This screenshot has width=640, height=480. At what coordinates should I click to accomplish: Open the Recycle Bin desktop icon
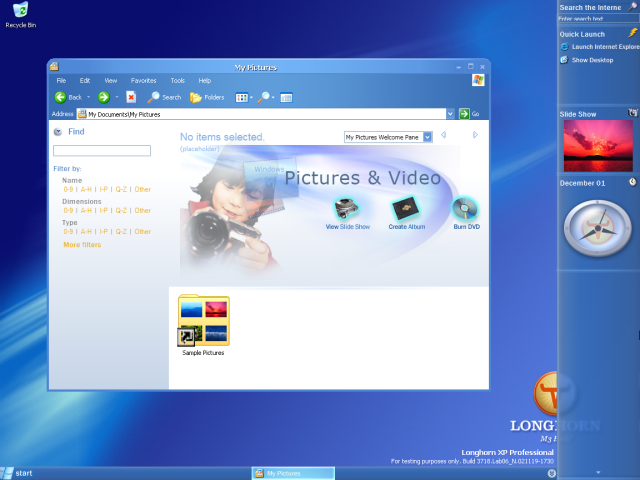[x=20, y=15]
